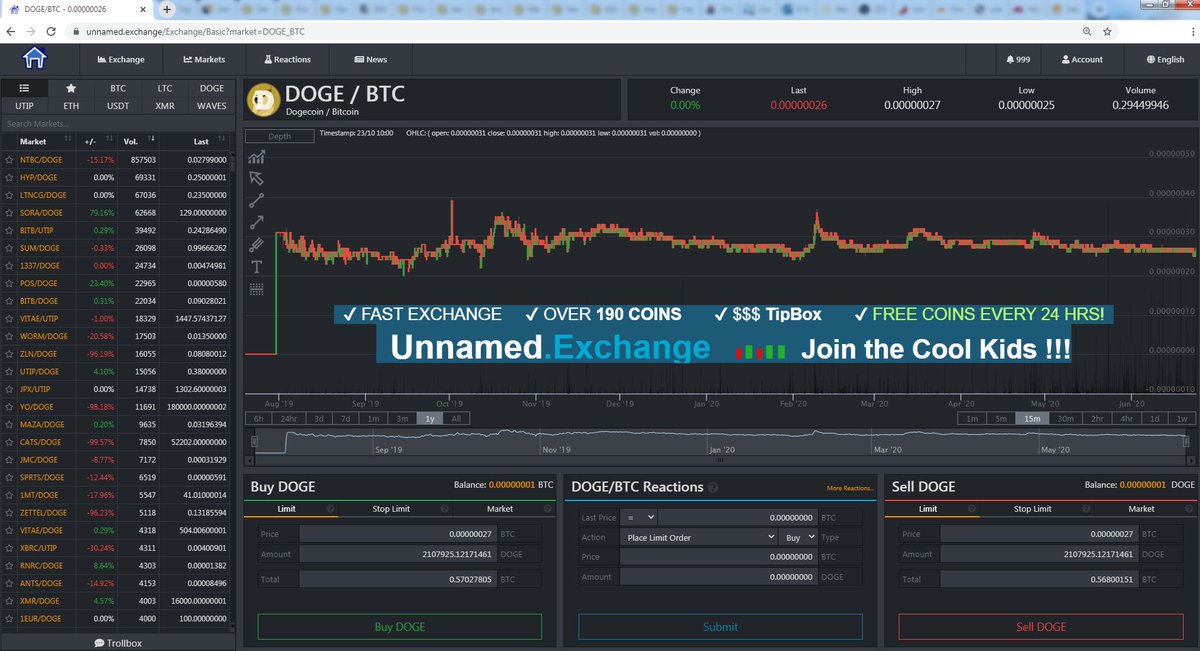The width and height of the screenshot is (1200, 651).
Task: Click help icon on Buy panel Limit tab
Action: 332,509
